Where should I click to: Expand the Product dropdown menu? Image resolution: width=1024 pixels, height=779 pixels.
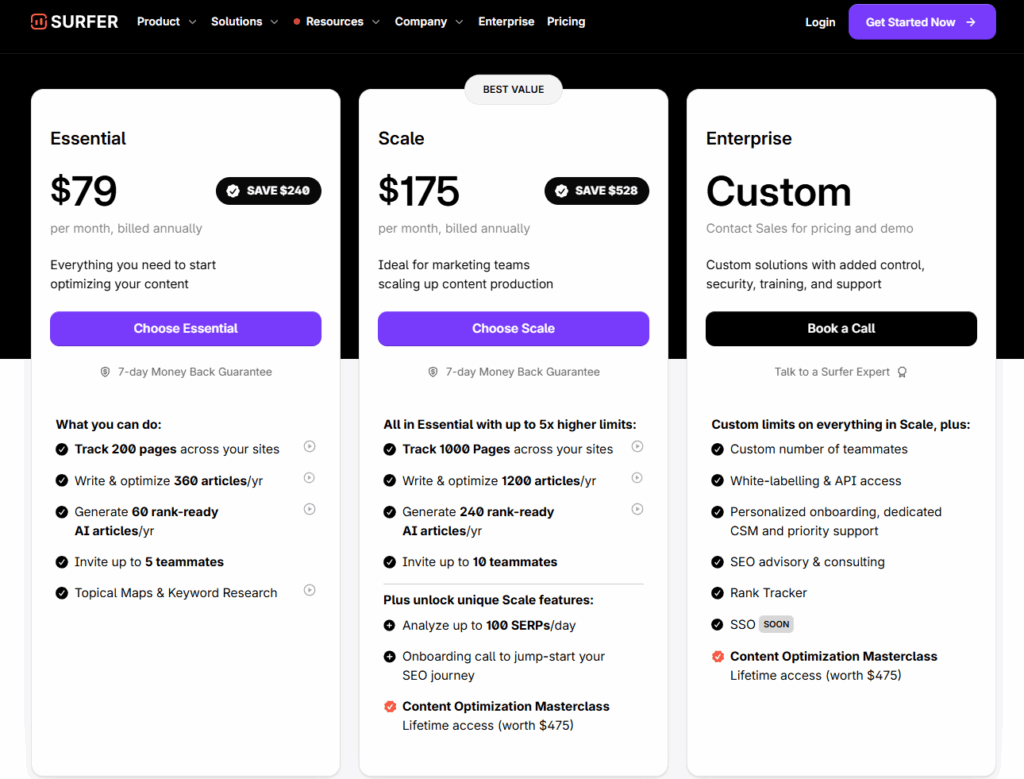tap(166, 21)
